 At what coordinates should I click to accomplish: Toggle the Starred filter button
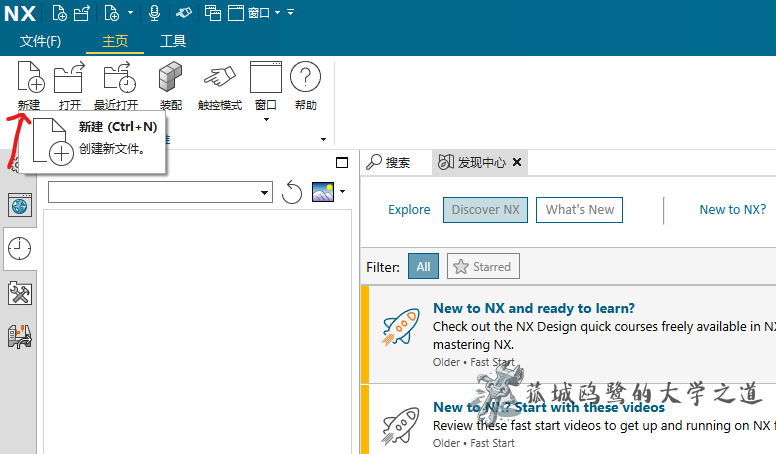(x=483, y=266)
